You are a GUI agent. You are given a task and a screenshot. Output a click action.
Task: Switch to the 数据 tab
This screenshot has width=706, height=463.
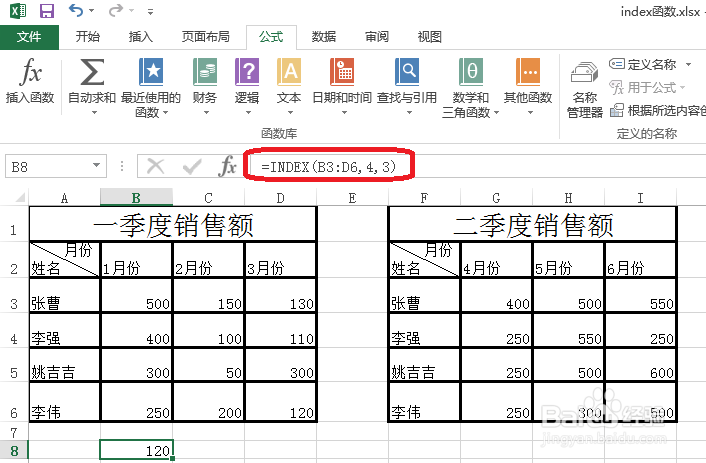[324, 36]
